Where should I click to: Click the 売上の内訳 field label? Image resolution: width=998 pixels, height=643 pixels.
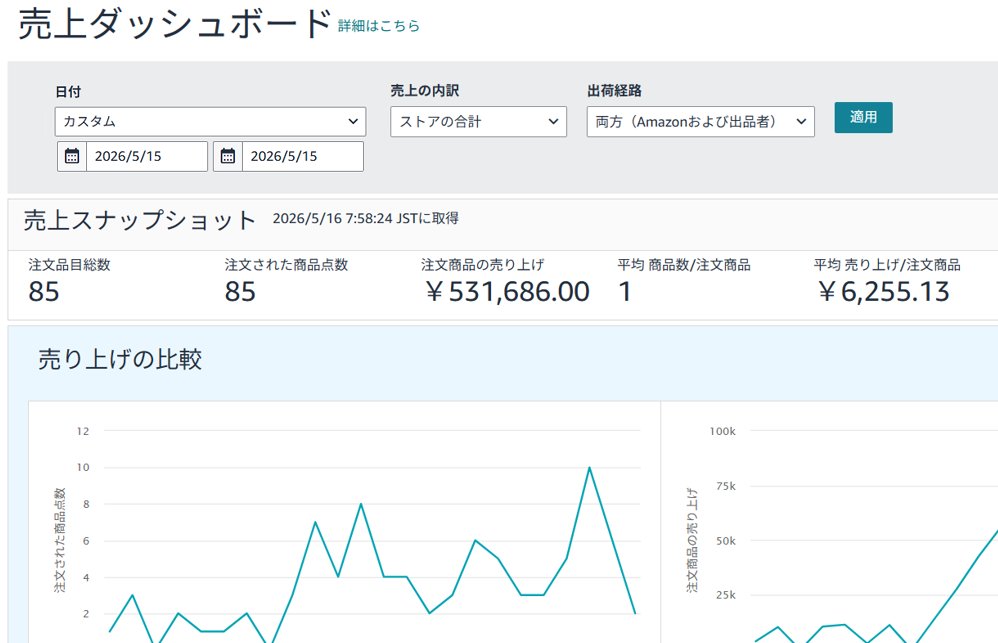425,90
